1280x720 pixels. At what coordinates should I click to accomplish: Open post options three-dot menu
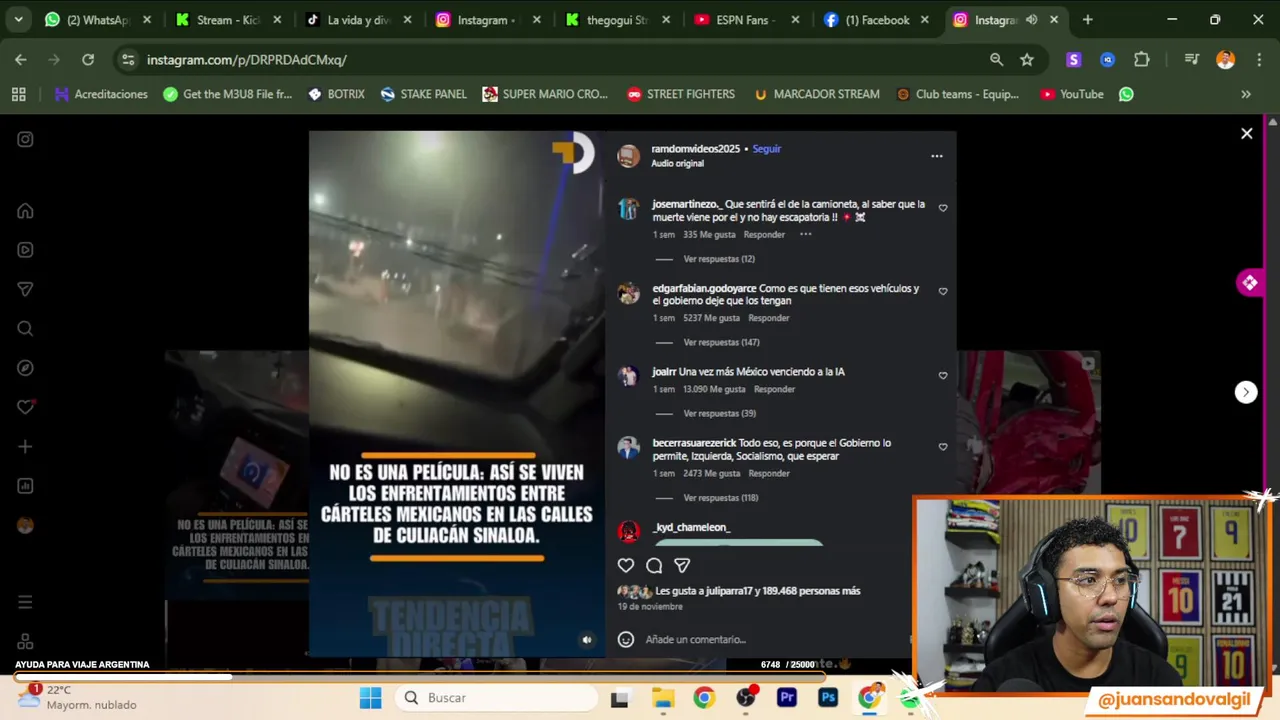click(937, 156)
